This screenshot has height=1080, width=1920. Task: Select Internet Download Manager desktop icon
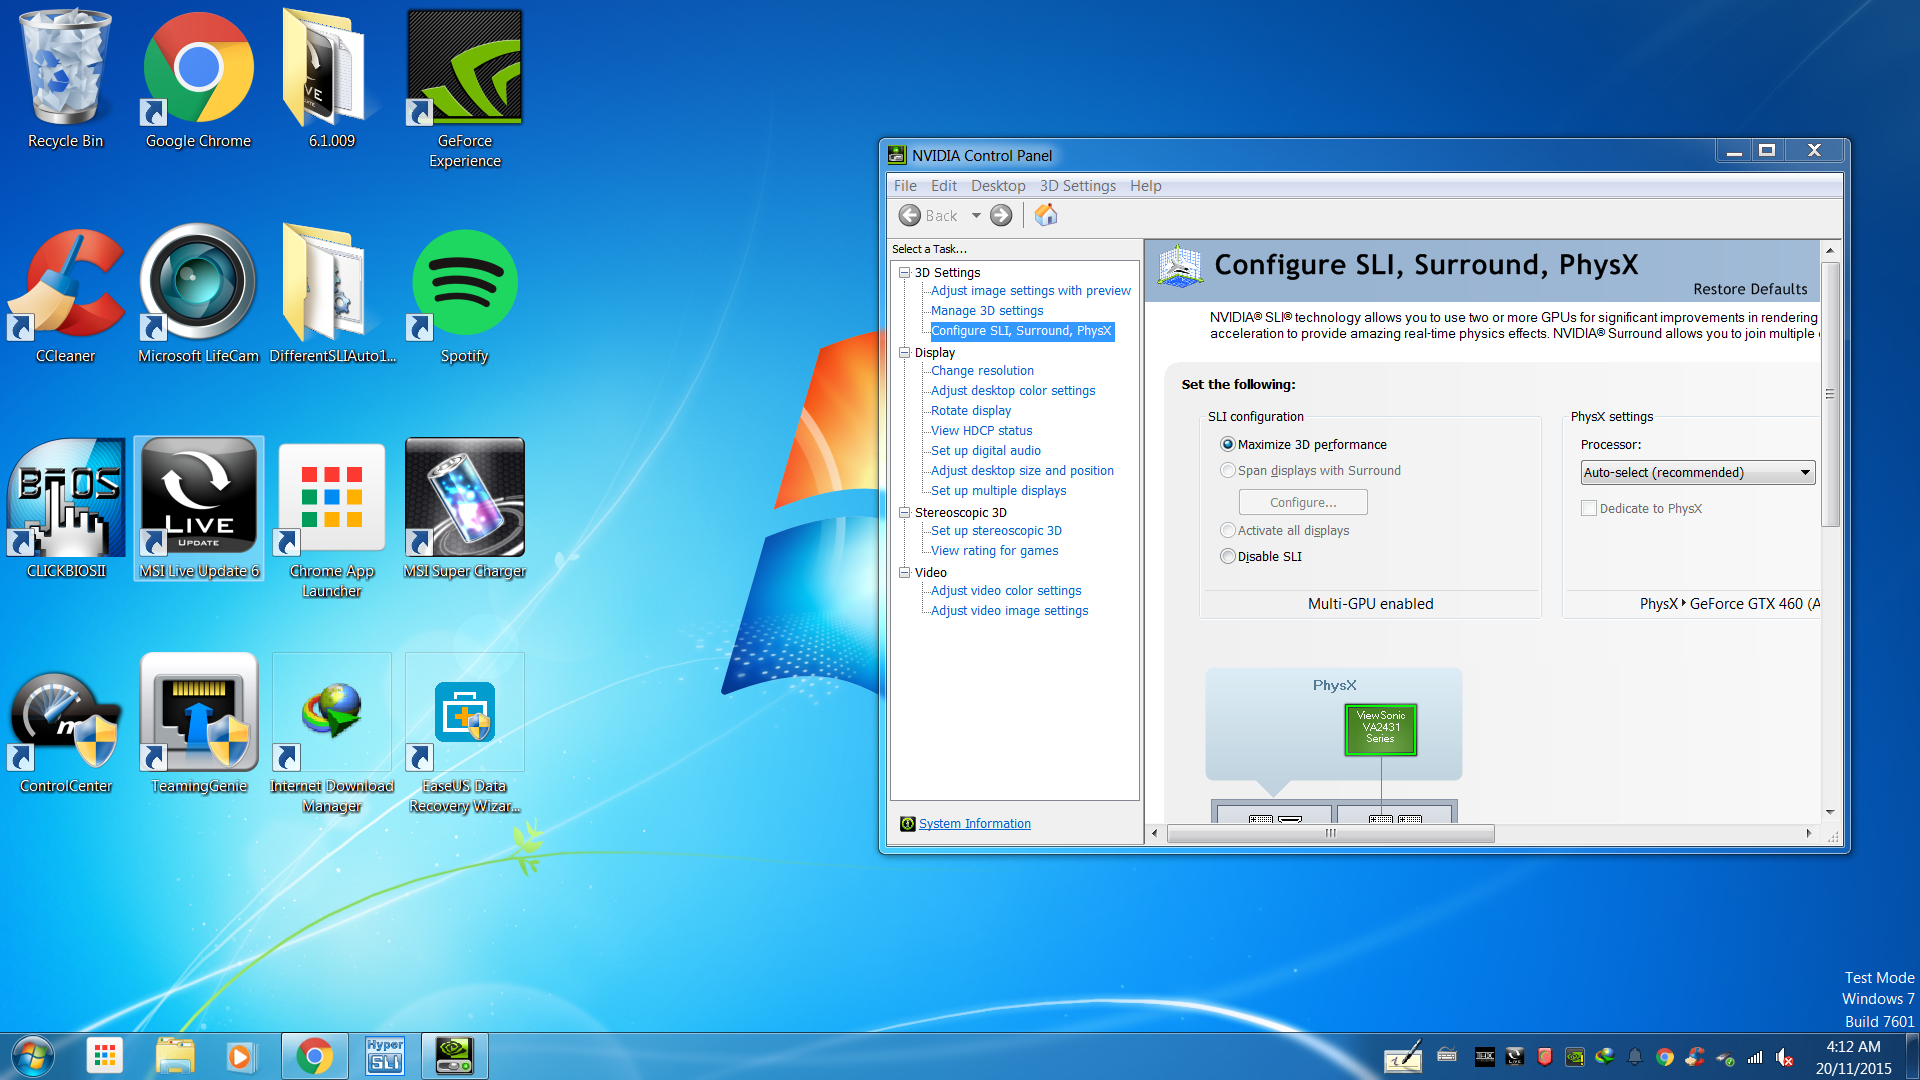pos(332,735)
